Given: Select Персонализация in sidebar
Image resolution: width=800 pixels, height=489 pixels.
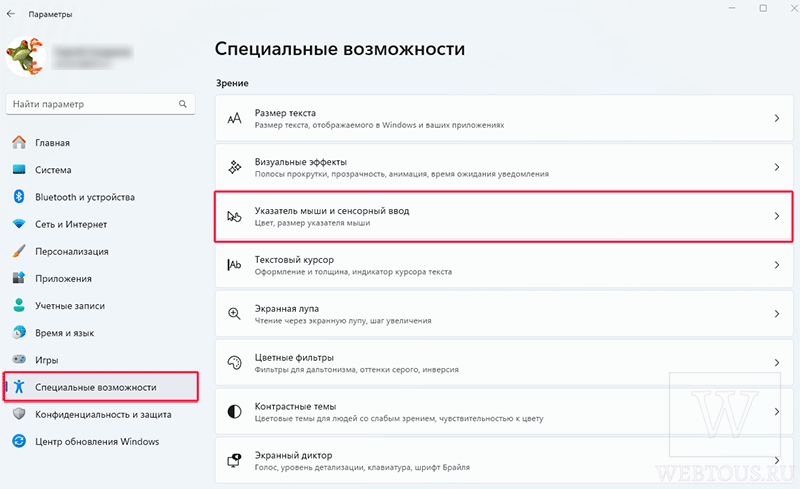Looking at the screenshot, I should pyautogui.click(x=101, y=251).
